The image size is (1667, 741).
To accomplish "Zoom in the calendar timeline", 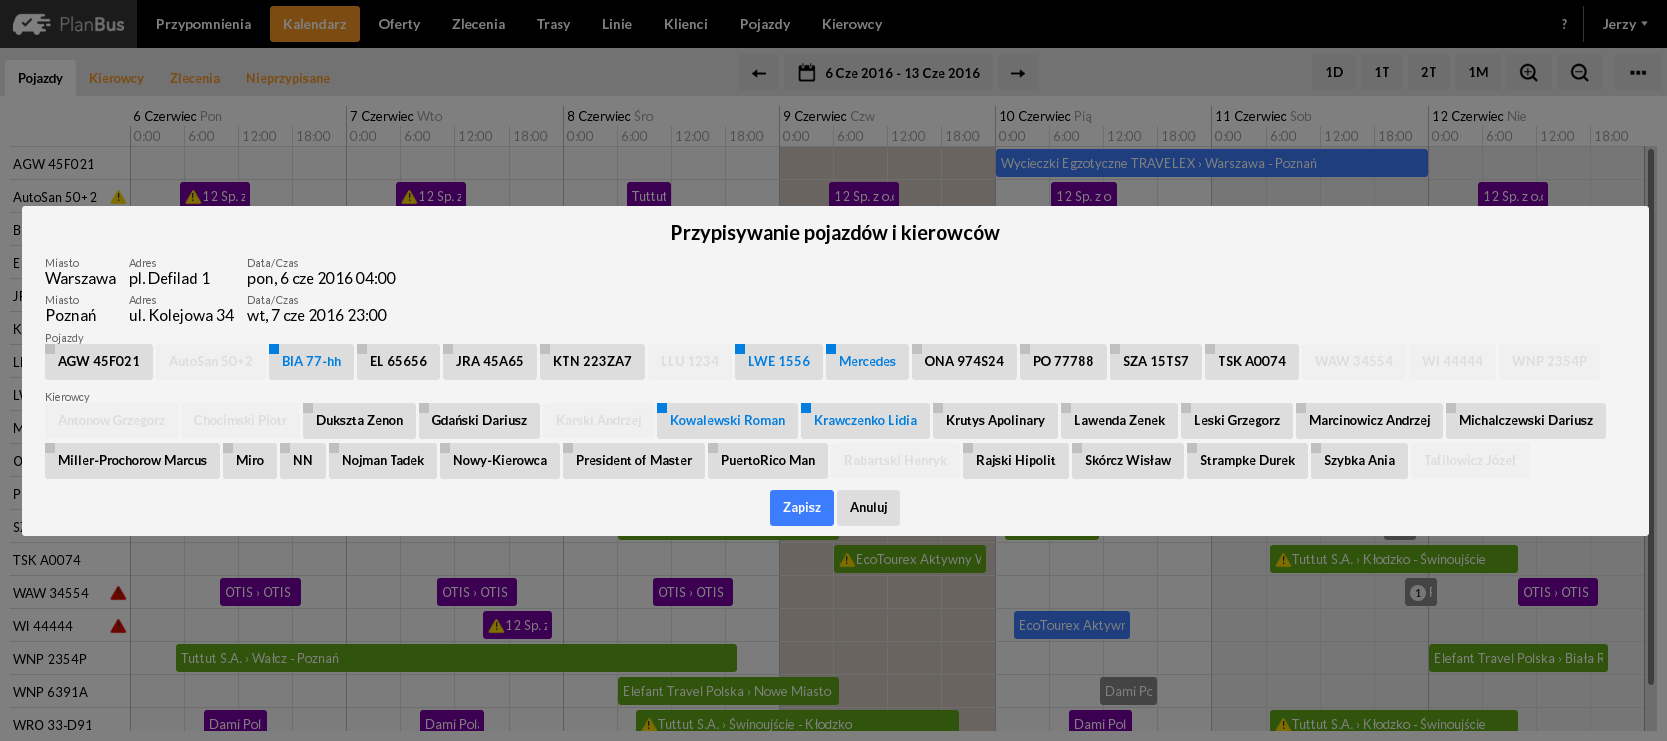I will [1529, 73].
